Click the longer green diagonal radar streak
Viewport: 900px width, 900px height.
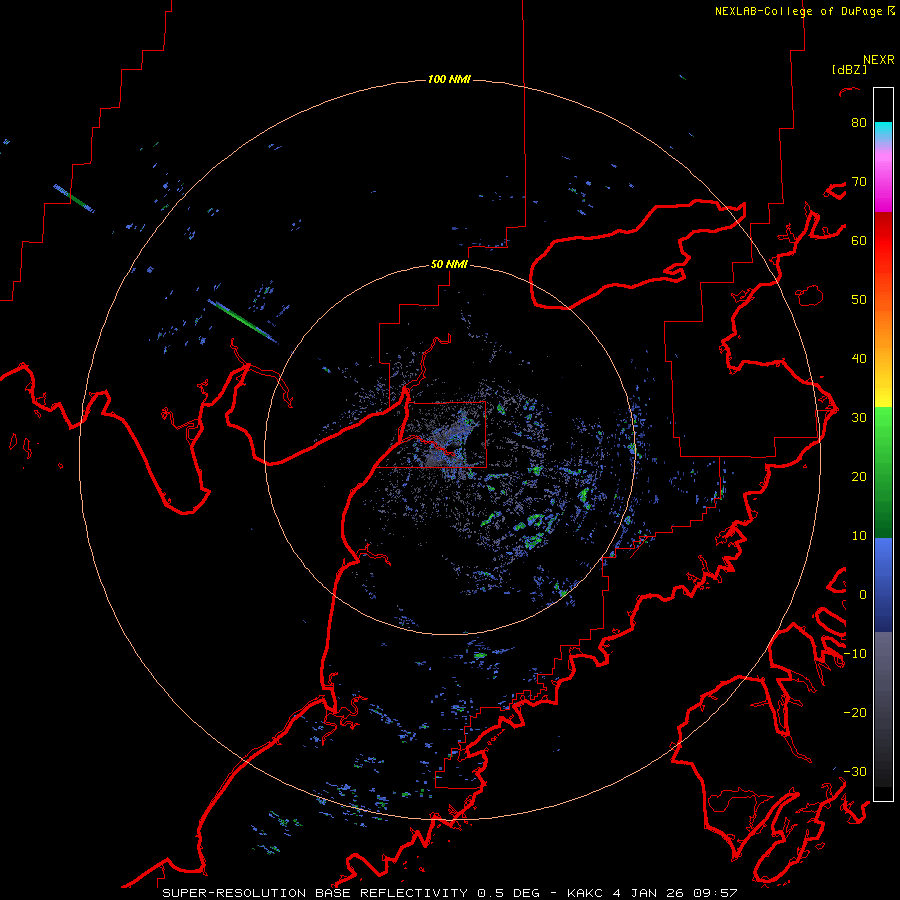(243, 321)
